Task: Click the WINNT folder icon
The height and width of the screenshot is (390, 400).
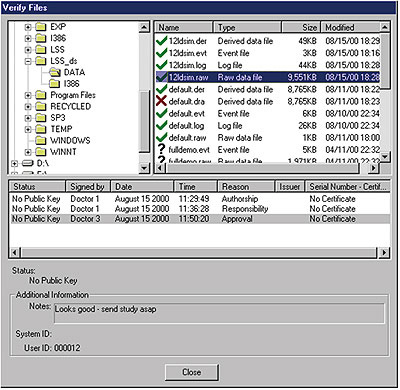Action: pyautogui.click(x=41, y=152)
